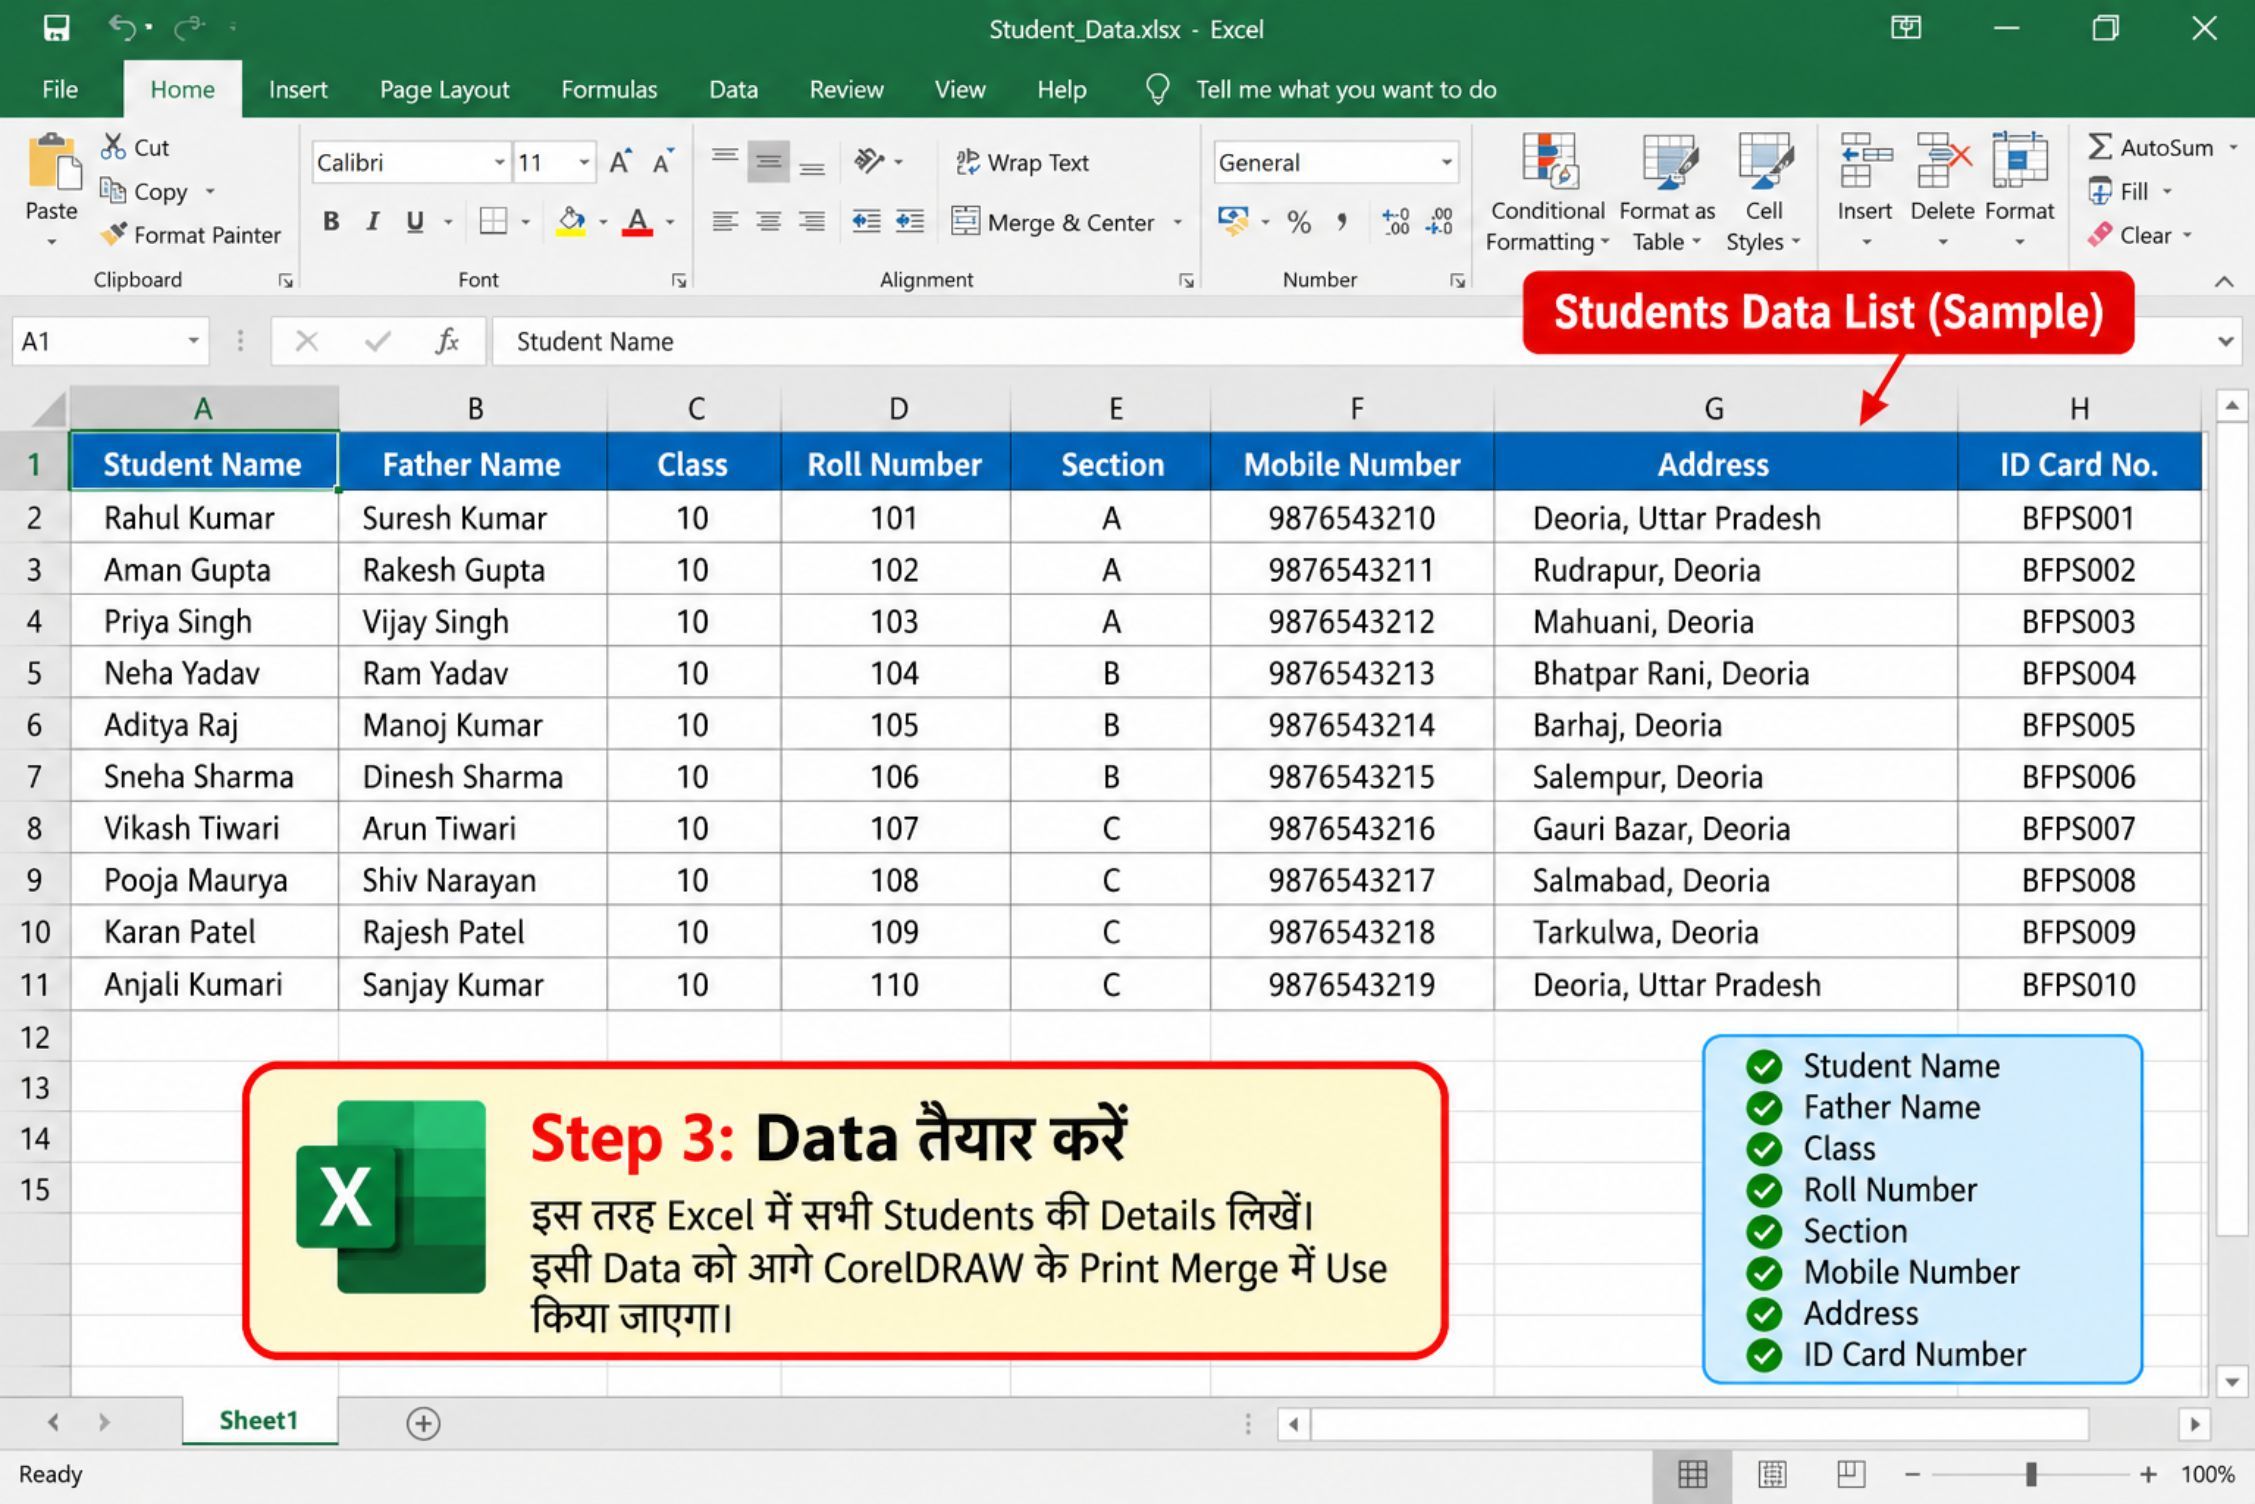This screenshot has width=2255, height=1504.
Task: Open the Name Box dropdown arrow
Action: 193,341
